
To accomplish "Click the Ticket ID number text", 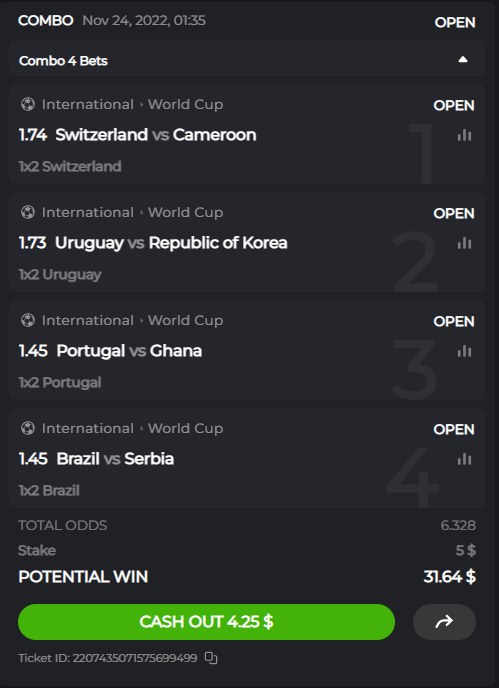I will (x=135, y=658).
